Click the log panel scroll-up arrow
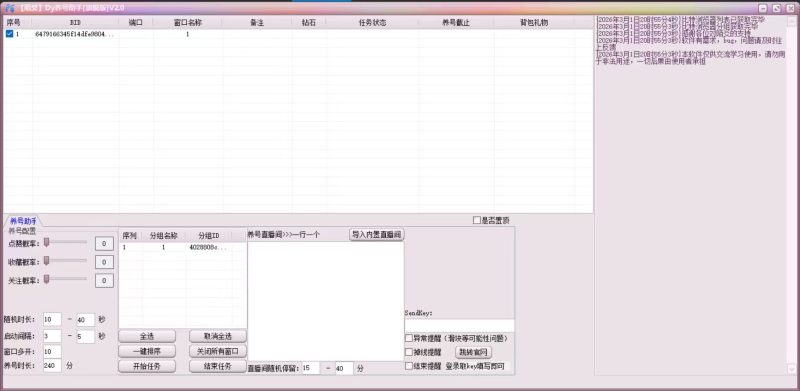Screen dimensions: 800x391 pos(791,21)
